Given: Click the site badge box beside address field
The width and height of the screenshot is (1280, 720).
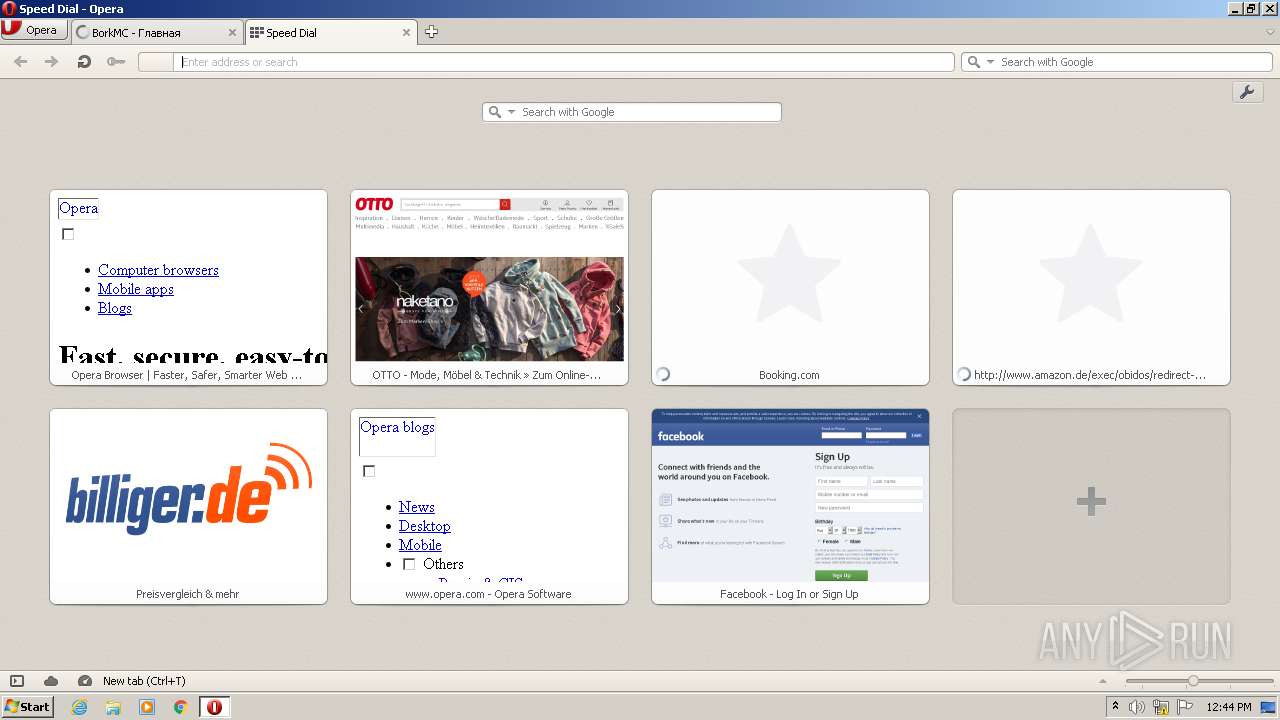Looking at the screenshot, I should (155, 62).
